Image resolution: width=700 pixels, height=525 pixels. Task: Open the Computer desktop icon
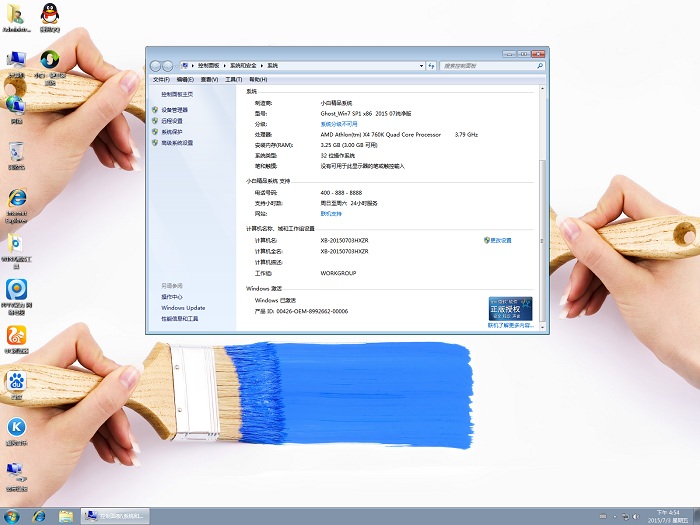pos(16,64)
